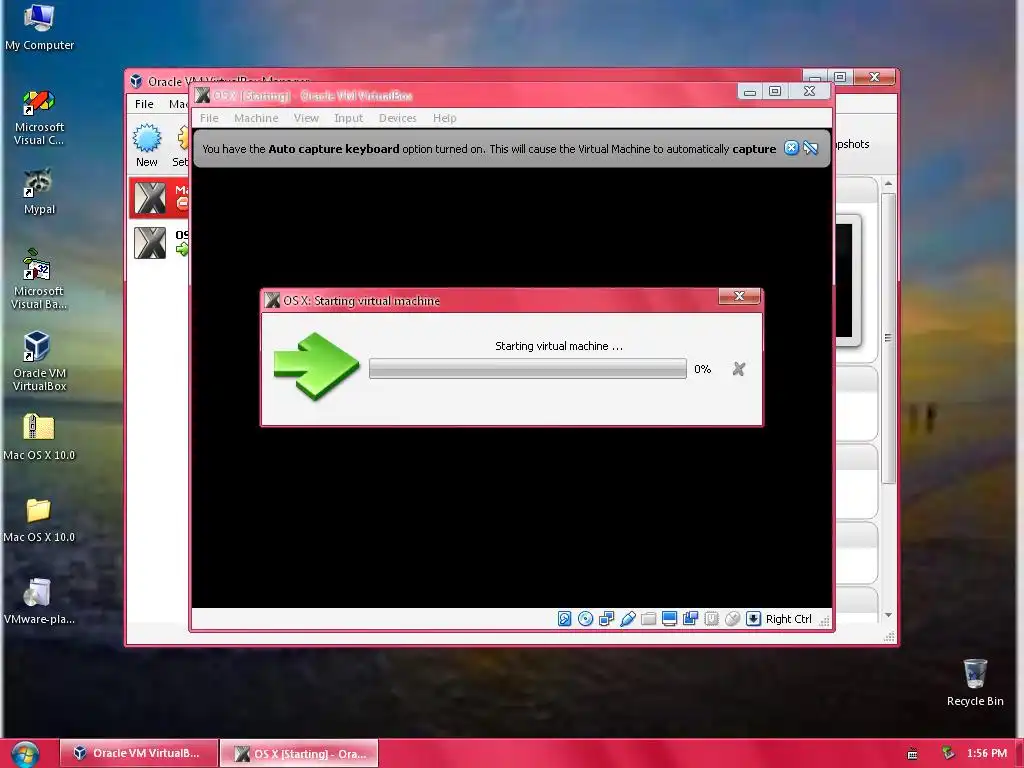Open the File menu in VM window

tap(209, 118)
